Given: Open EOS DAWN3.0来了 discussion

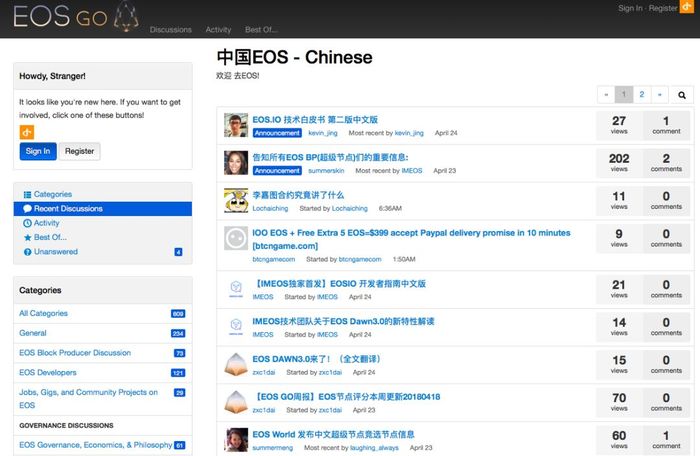Looking at the screenshot, I should [x=317, y=359].
